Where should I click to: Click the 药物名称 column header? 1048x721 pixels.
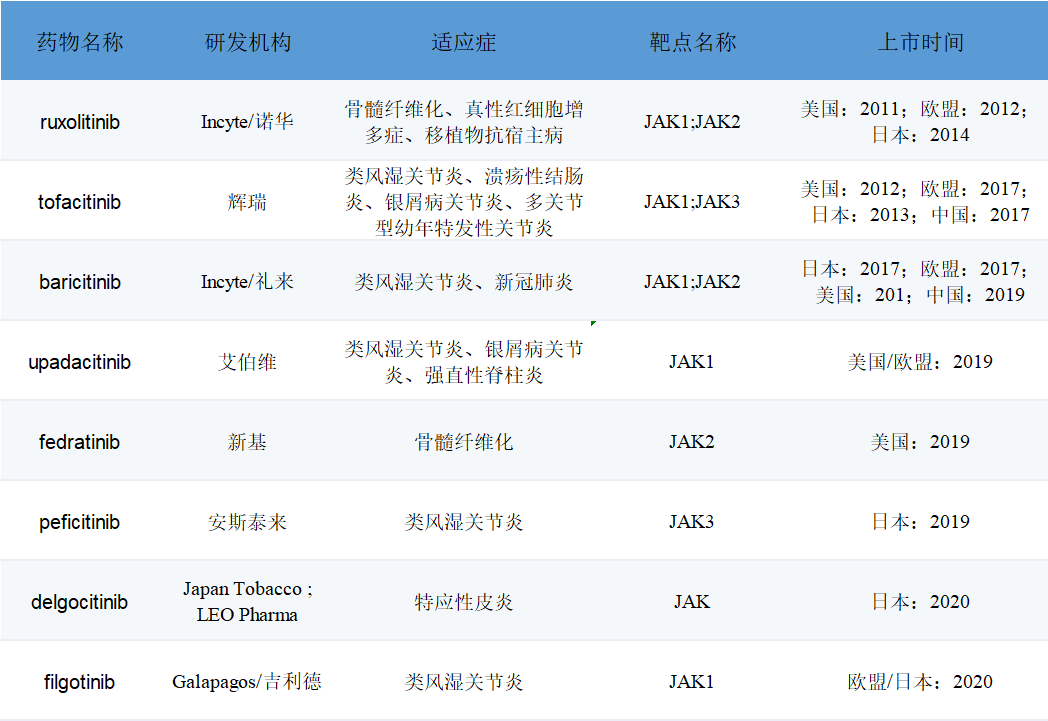80,42
